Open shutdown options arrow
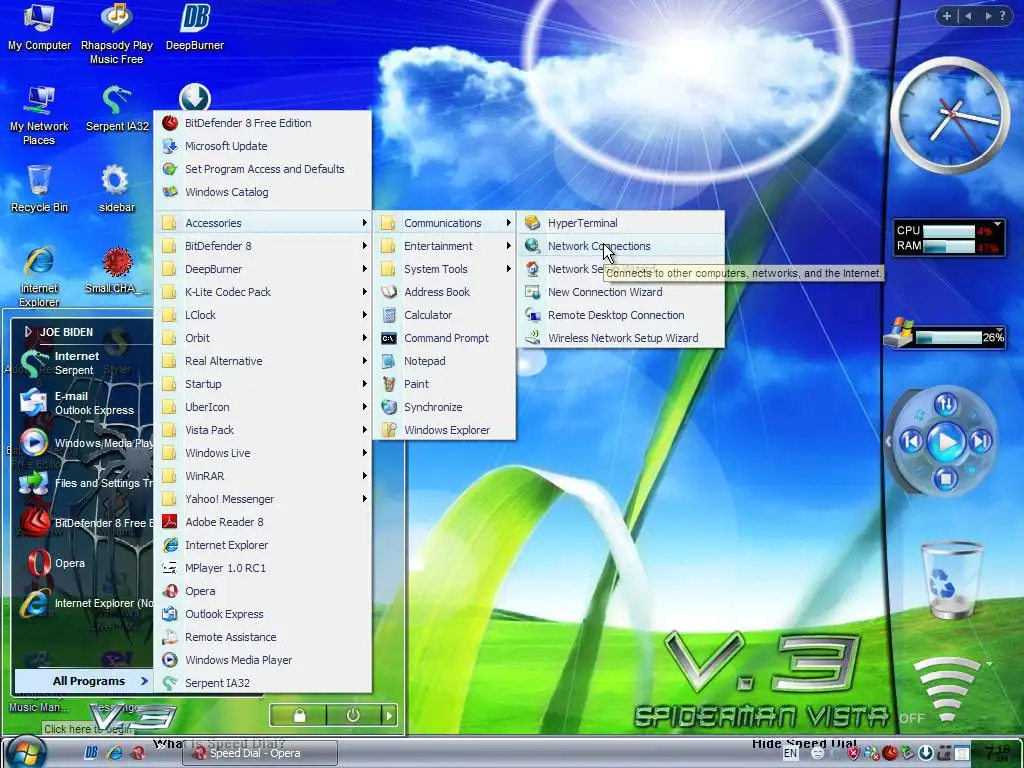The image size is (1024, 768). click(x=389, y=716)
